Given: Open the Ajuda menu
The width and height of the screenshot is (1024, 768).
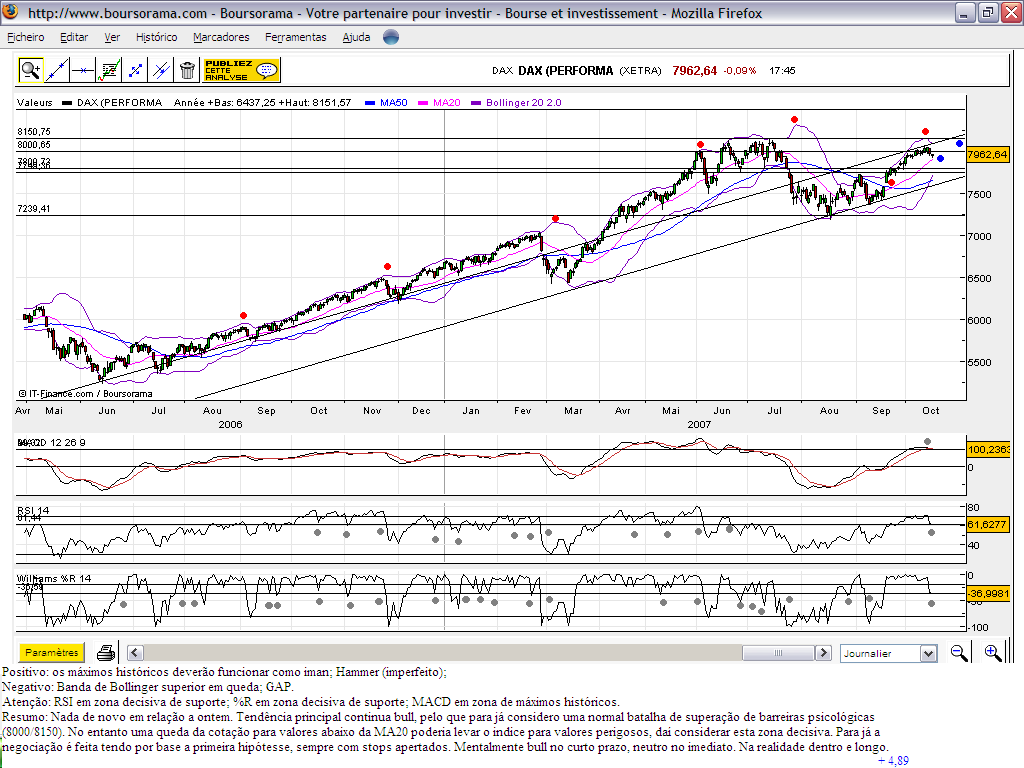Looking at the screenshot, I should pyautogui.click(x=357, y=37).
